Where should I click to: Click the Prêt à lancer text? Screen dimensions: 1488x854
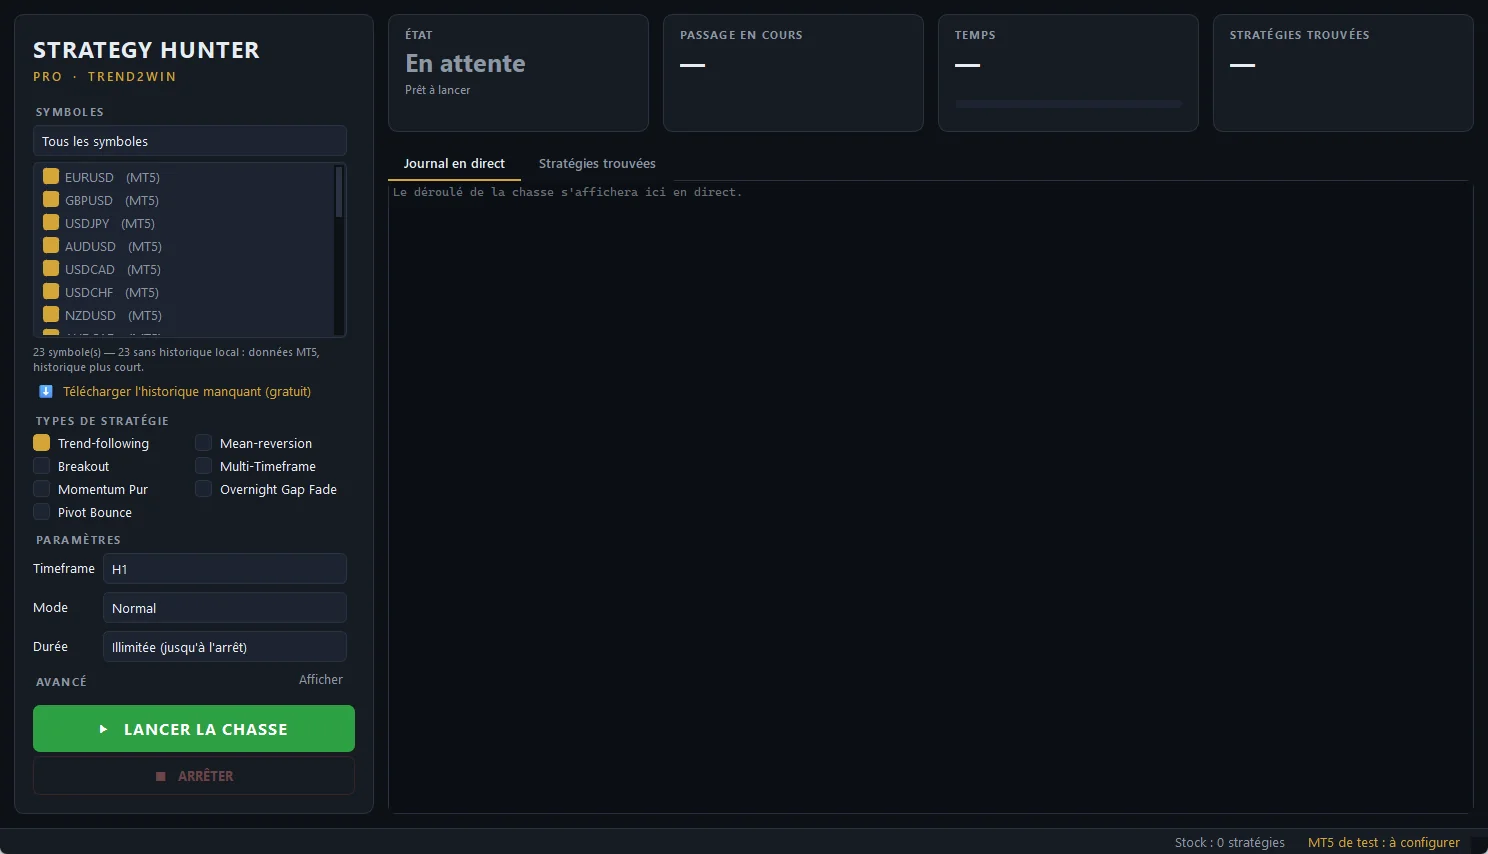tap(437, 90)
